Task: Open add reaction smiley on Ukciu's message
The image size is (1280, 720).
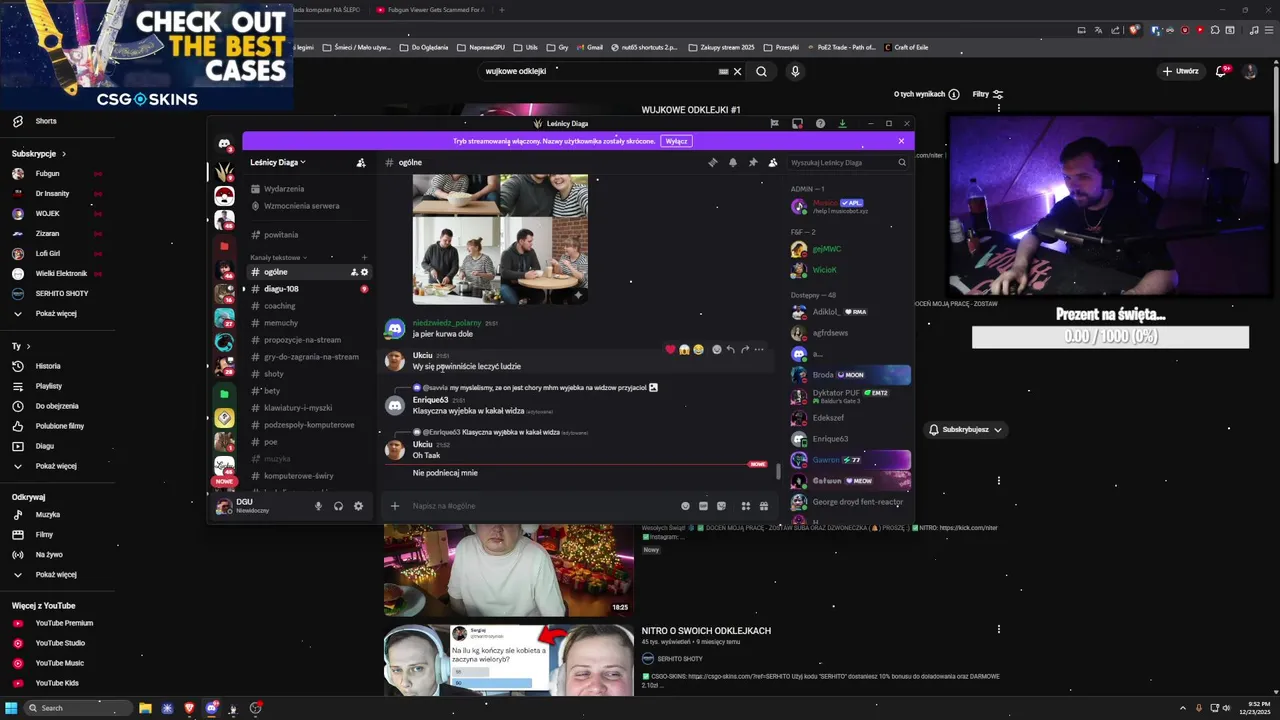Action: click(716, 349)
